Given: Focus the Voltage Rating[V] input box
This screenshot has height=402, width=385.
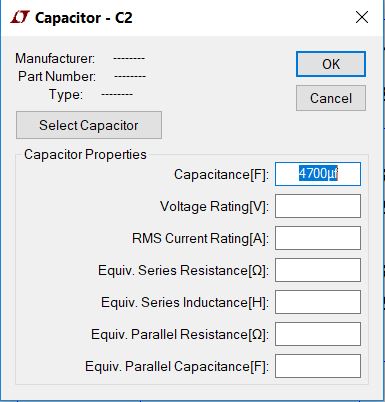Looking at the screenshot, I should pyautogui.click(x=318, y=206).
